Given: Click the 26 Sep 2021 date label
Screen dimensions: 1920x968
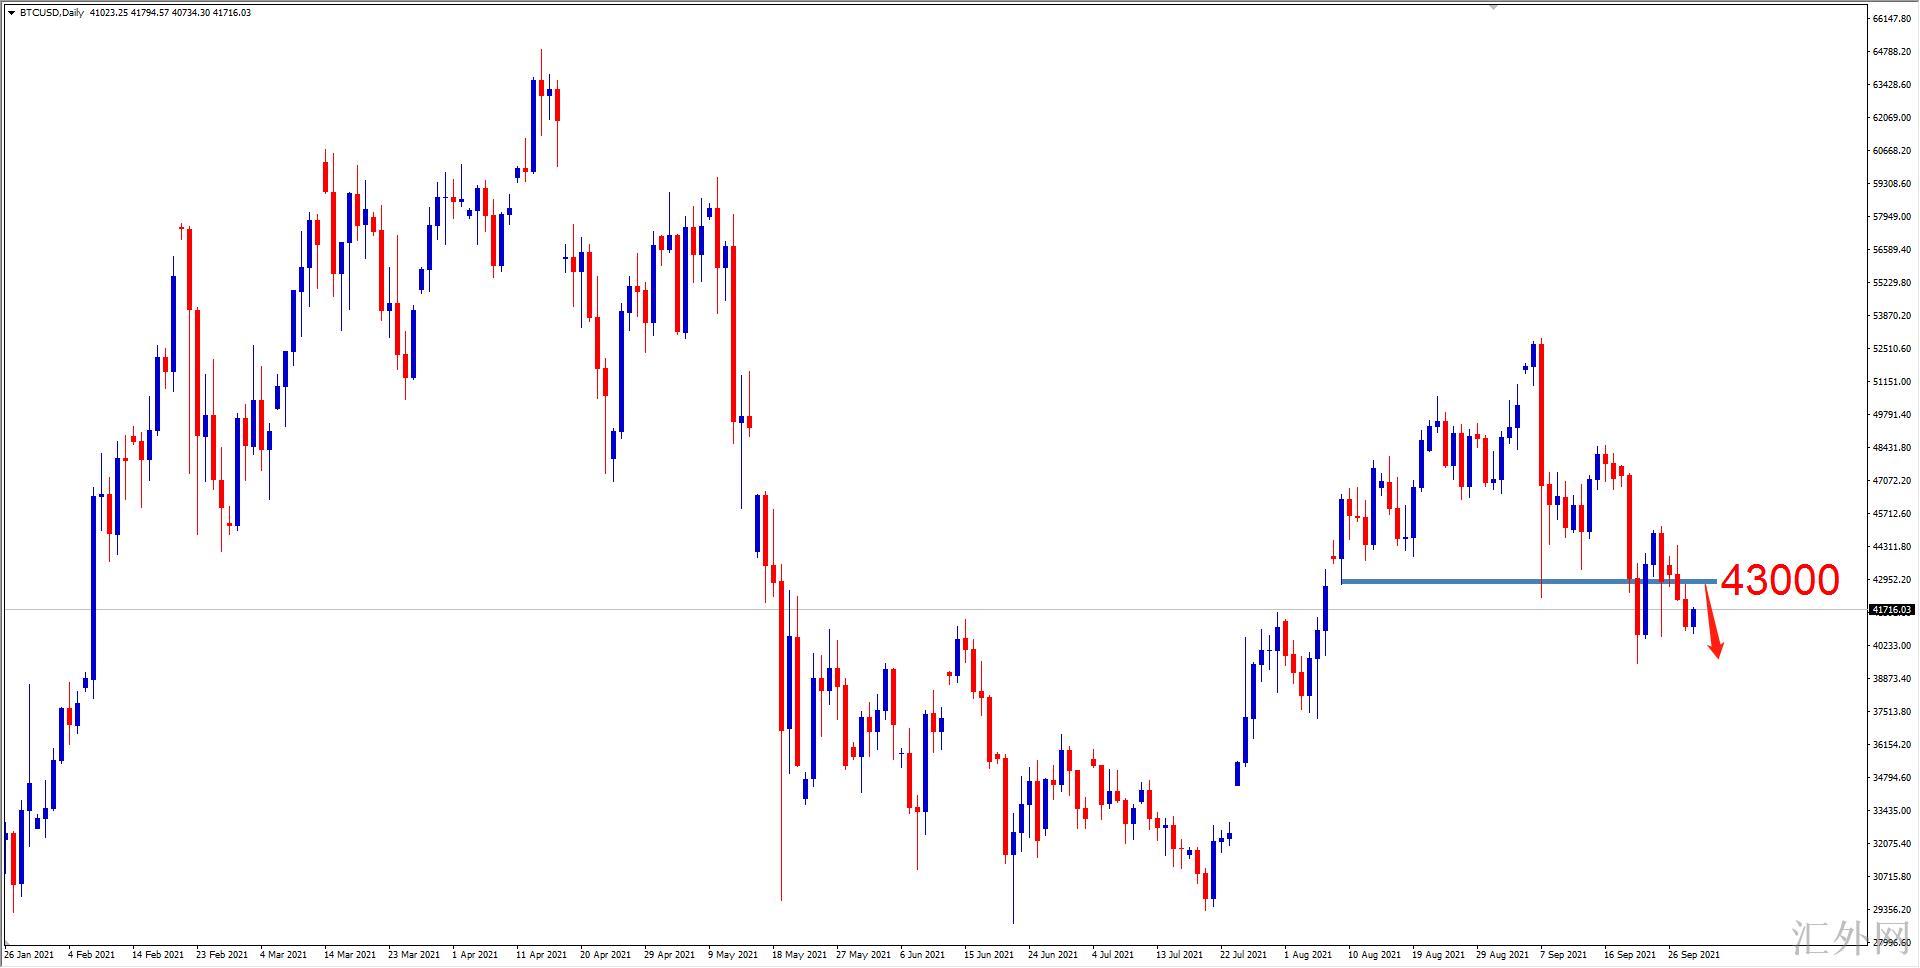Looking at the screenshot, I should tap(1694, 955).
